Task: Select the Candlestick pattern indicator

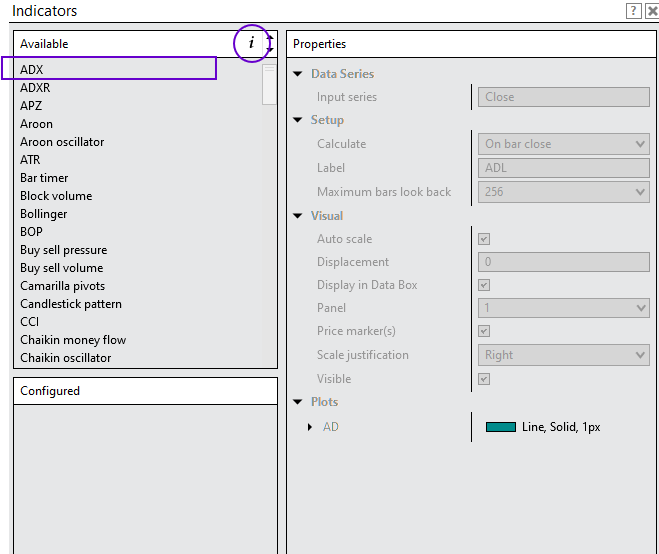Action: coord(71,304)
